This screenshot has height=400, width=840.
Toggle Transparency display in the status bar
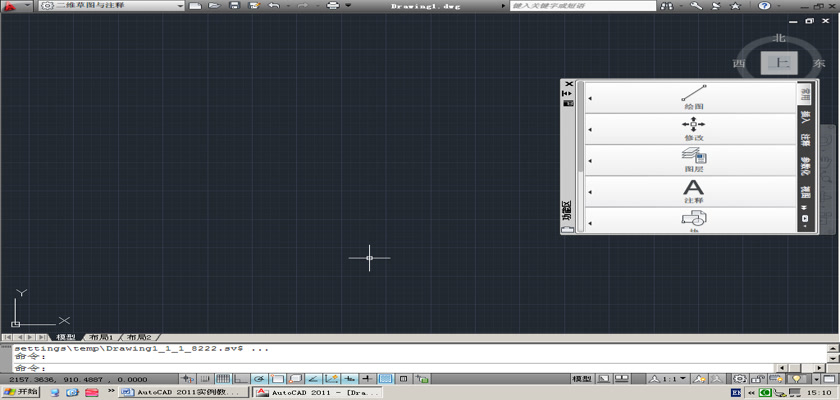click(386, 379)
